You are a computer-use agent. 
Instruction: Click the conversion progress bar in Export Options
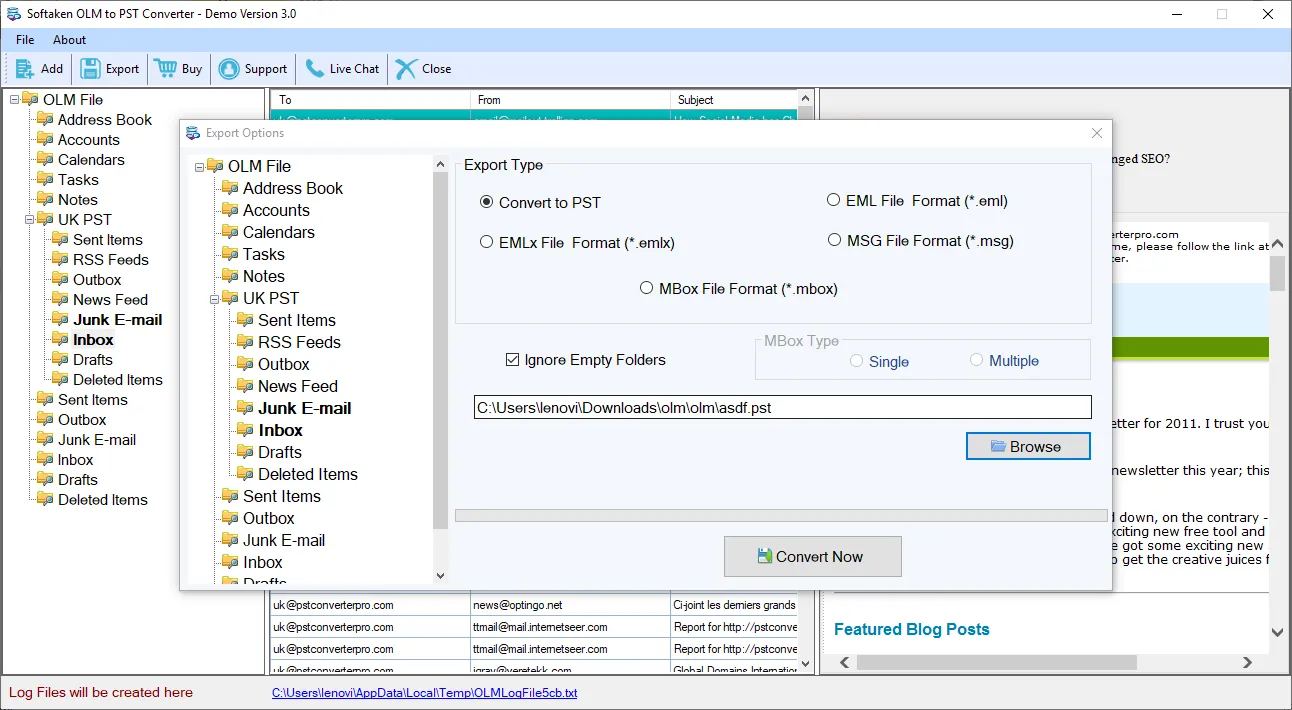(782, 515)
